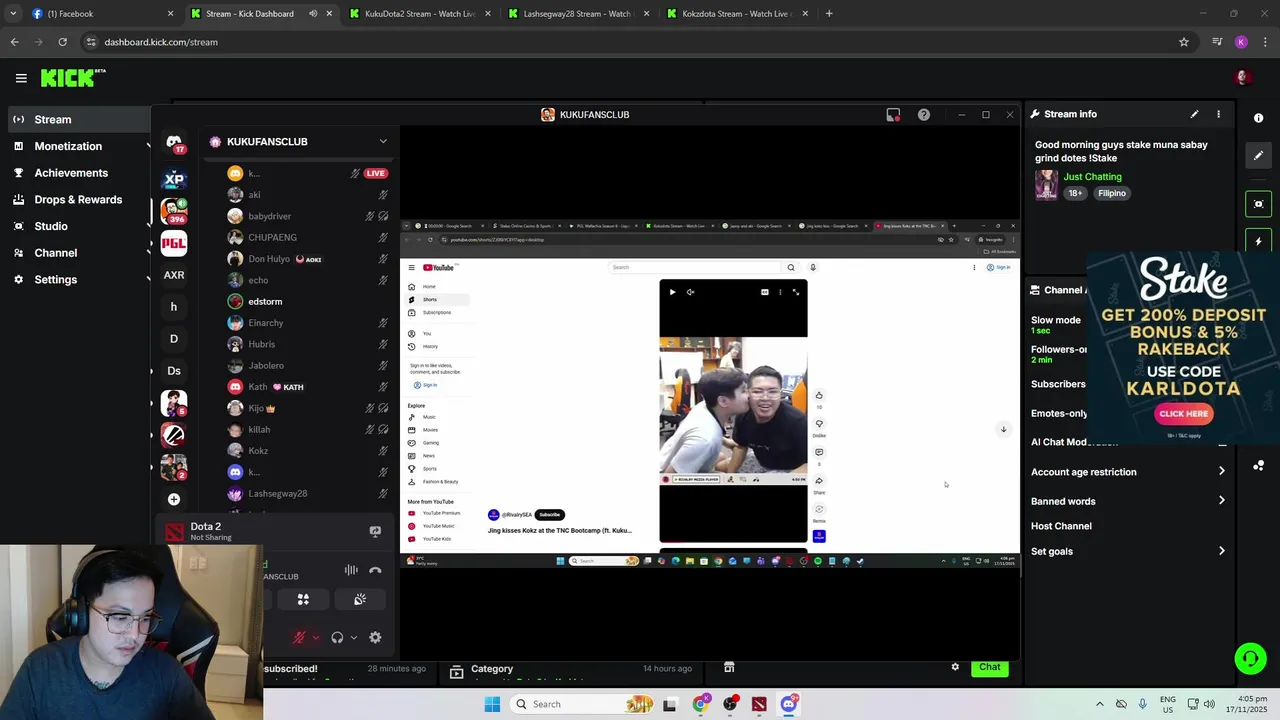1280x720 pixels.
Task: Open the Discord inbox icon
Action: pos(893,115)
